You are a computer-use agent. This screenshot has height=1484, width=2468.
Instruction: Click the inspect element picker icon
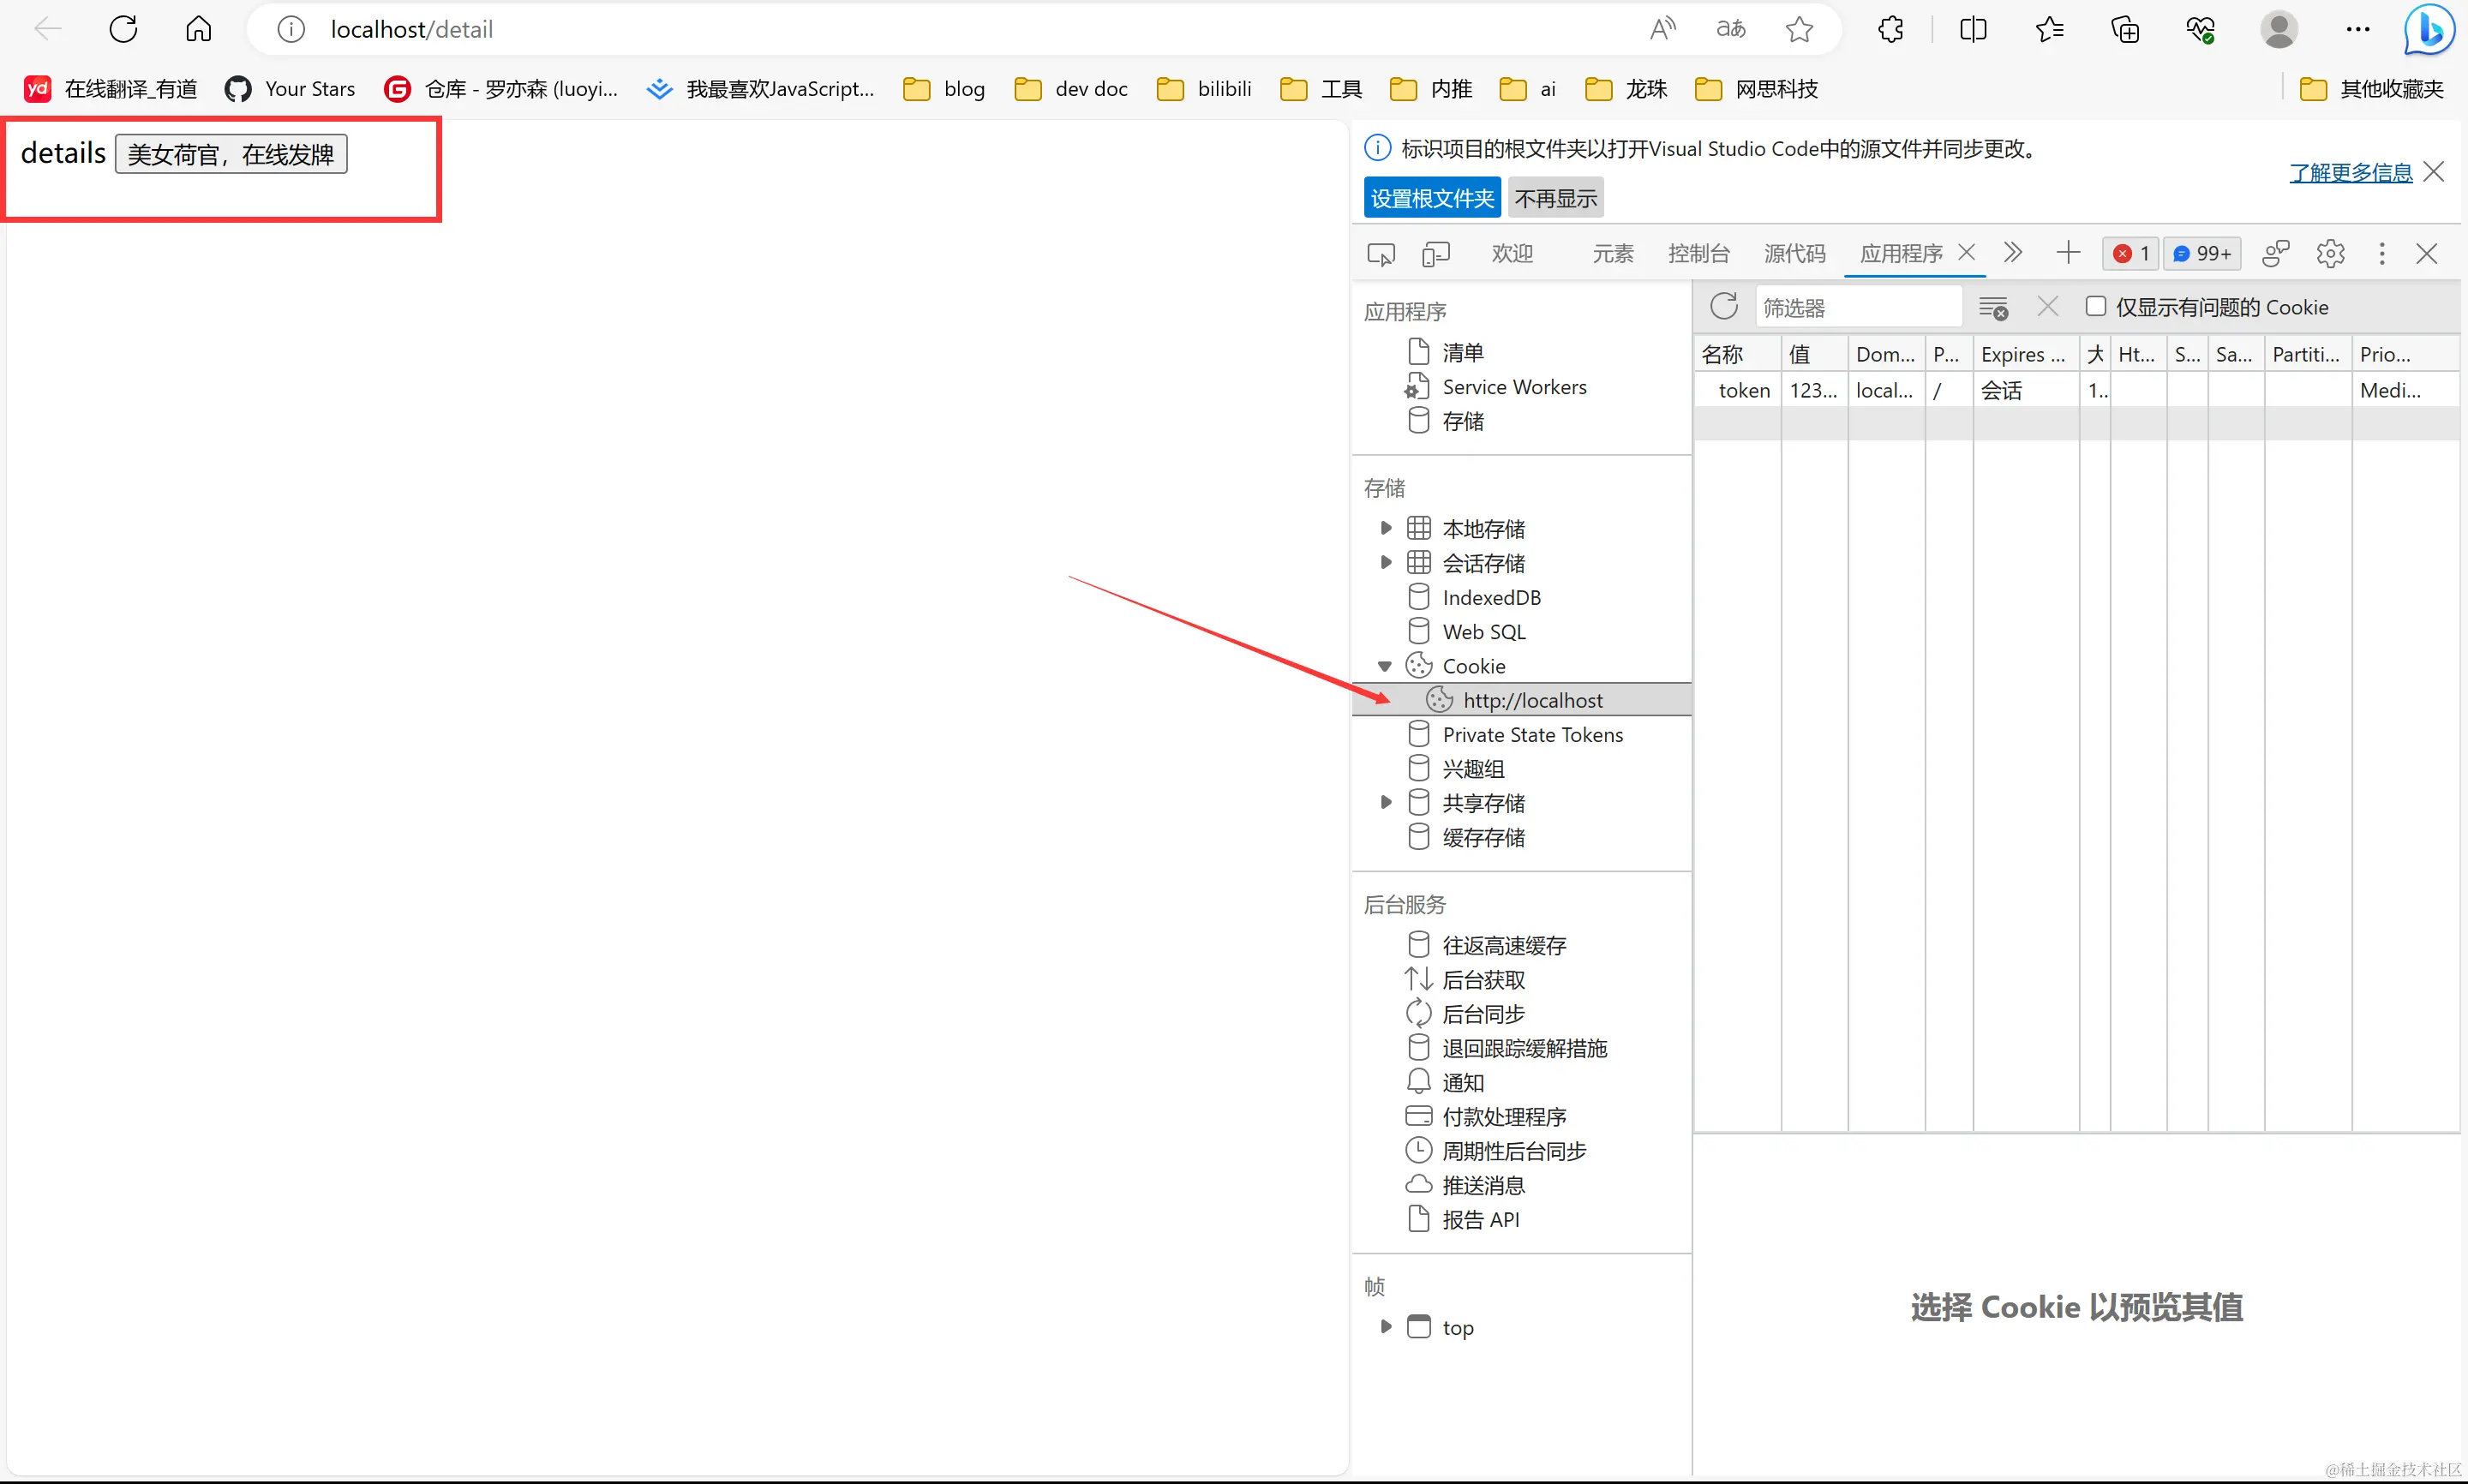click(x=1380, y=254)
